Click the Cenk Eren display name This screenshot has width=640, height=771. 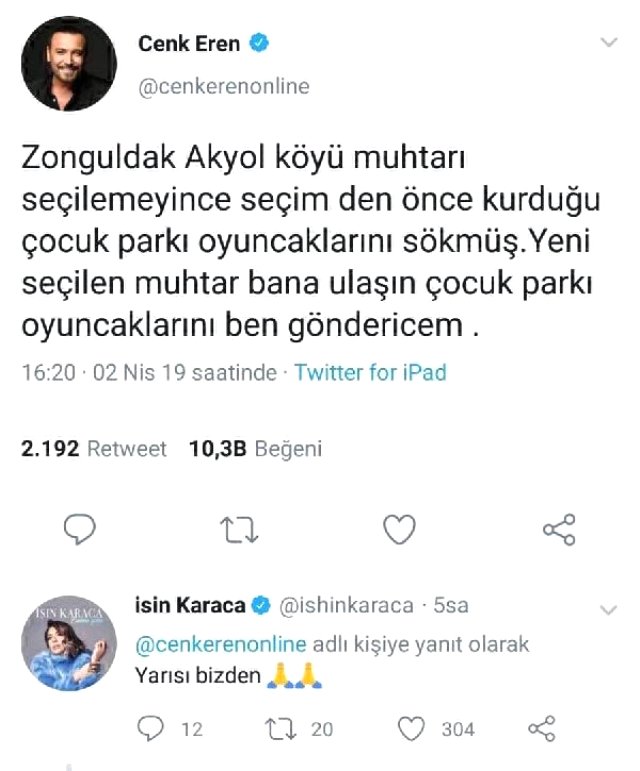(x=188, y=44)
